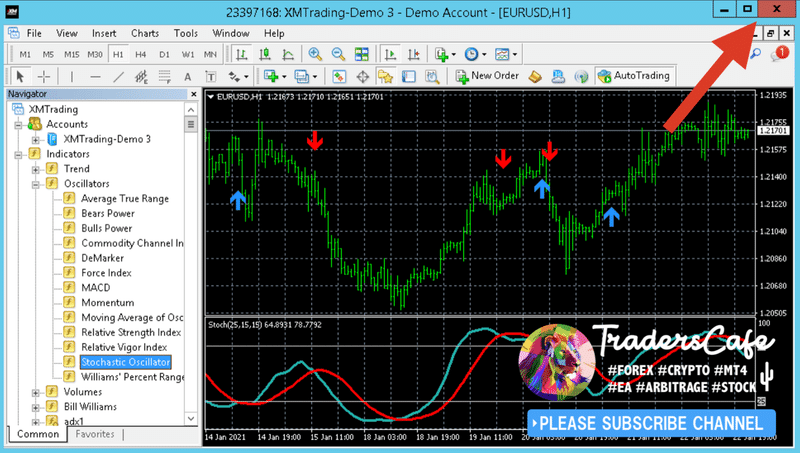Zoom out on the chart
The width and height of the screenshot is (800, 453).
click(338, 54)
